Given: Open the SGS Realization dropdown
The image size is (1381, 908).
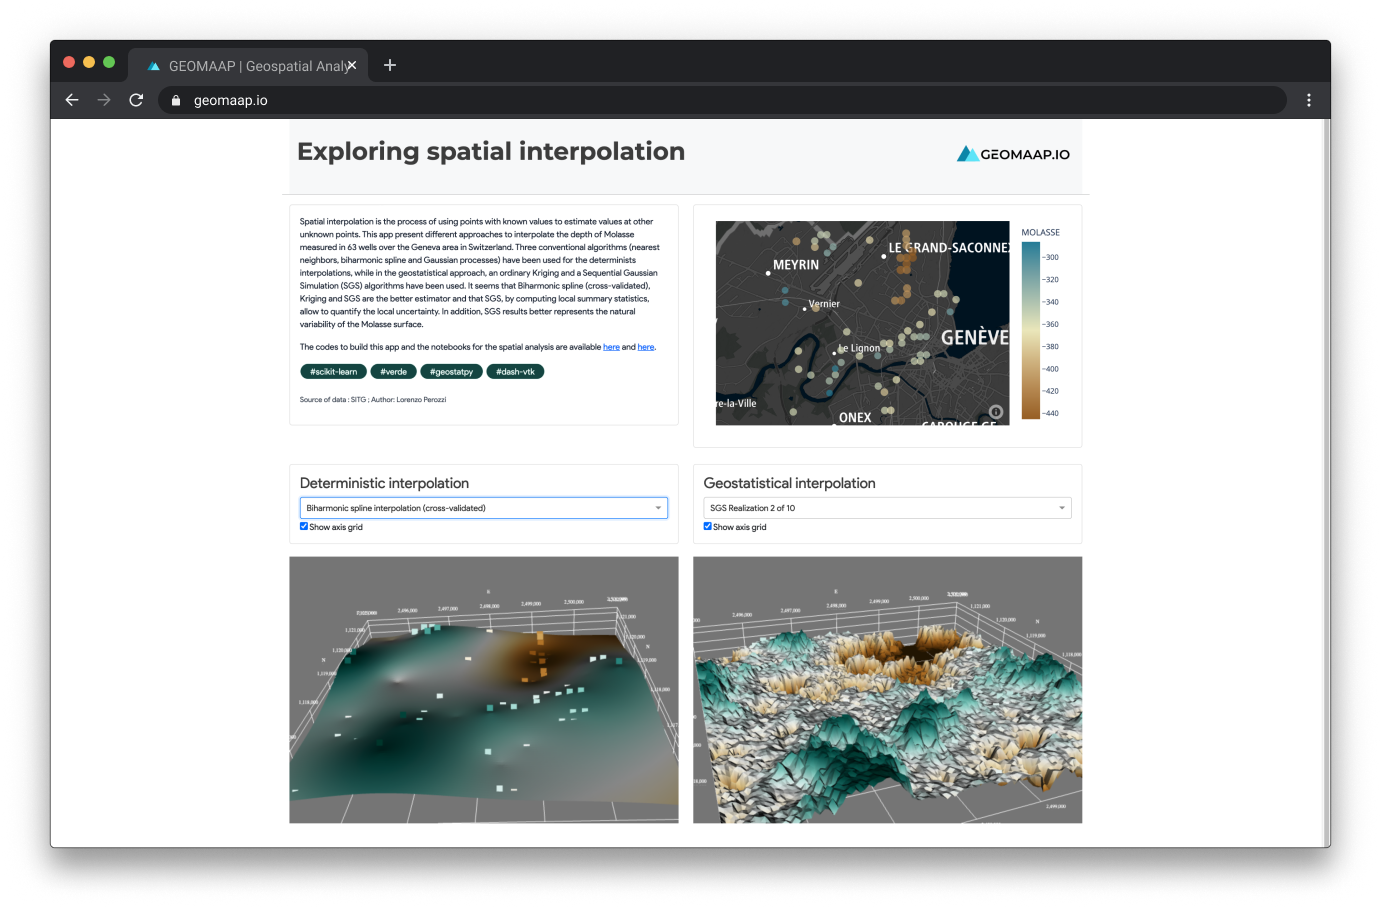Looking at the screenshot, I should pyautogui.click(x=887, y=508).
